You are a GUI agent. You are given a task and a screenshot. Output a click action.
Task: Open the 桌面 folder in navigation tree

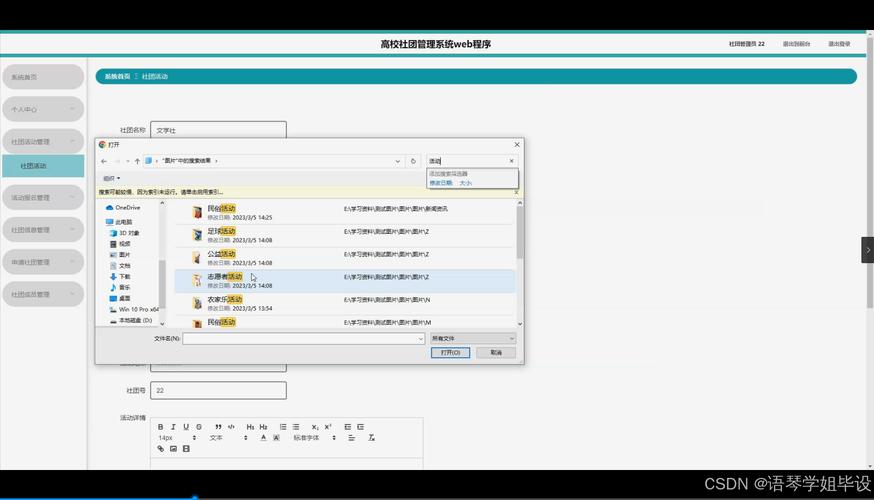tap(120, 298)
